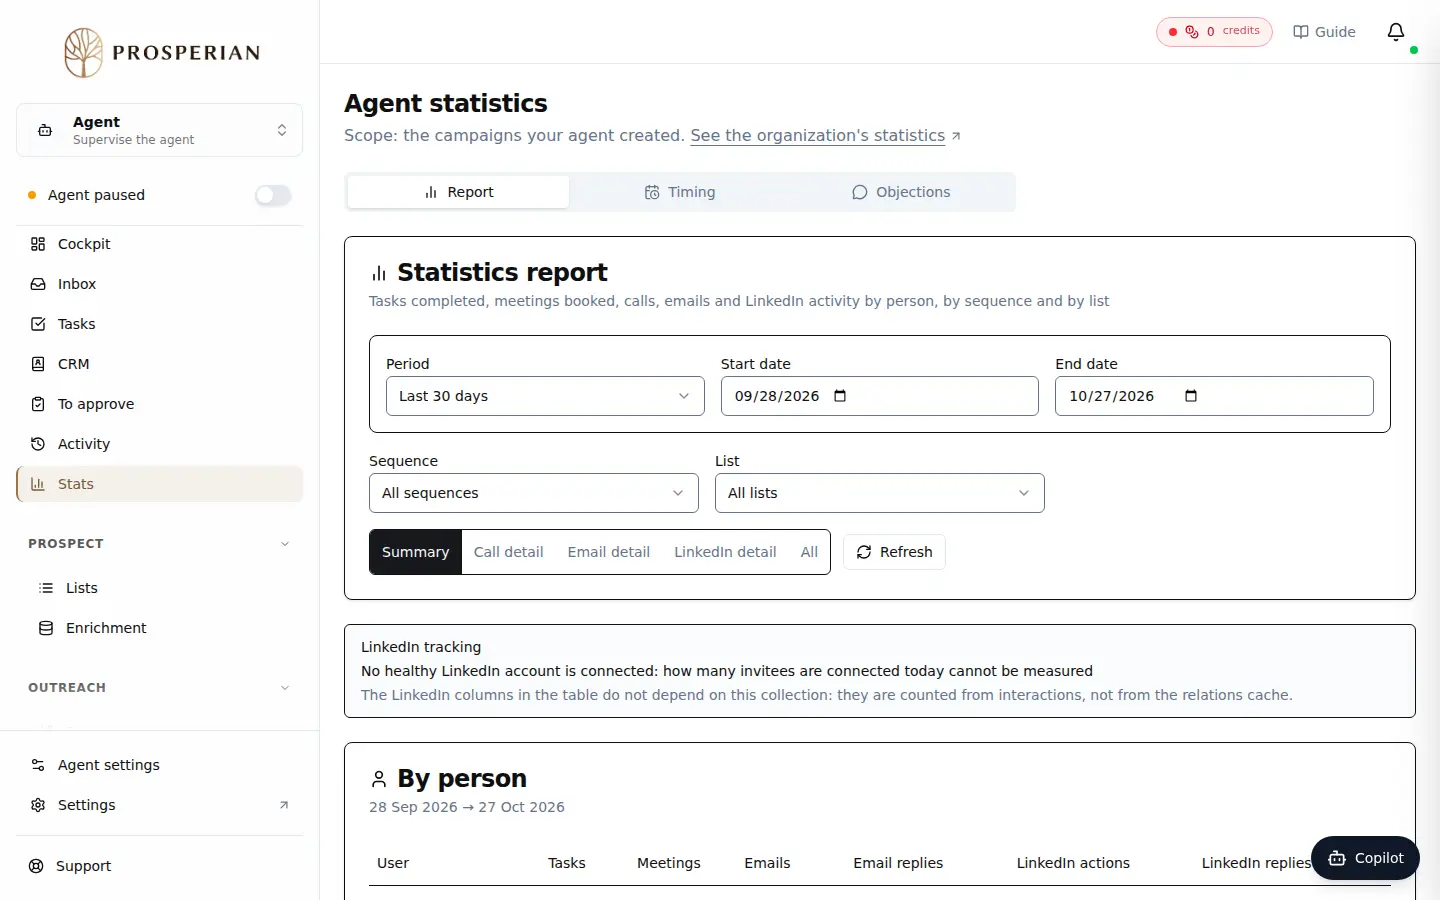The width and height of the screenshot is (1440, 900).
Task: Open Support in the sidebar
Action: (160, 866)
